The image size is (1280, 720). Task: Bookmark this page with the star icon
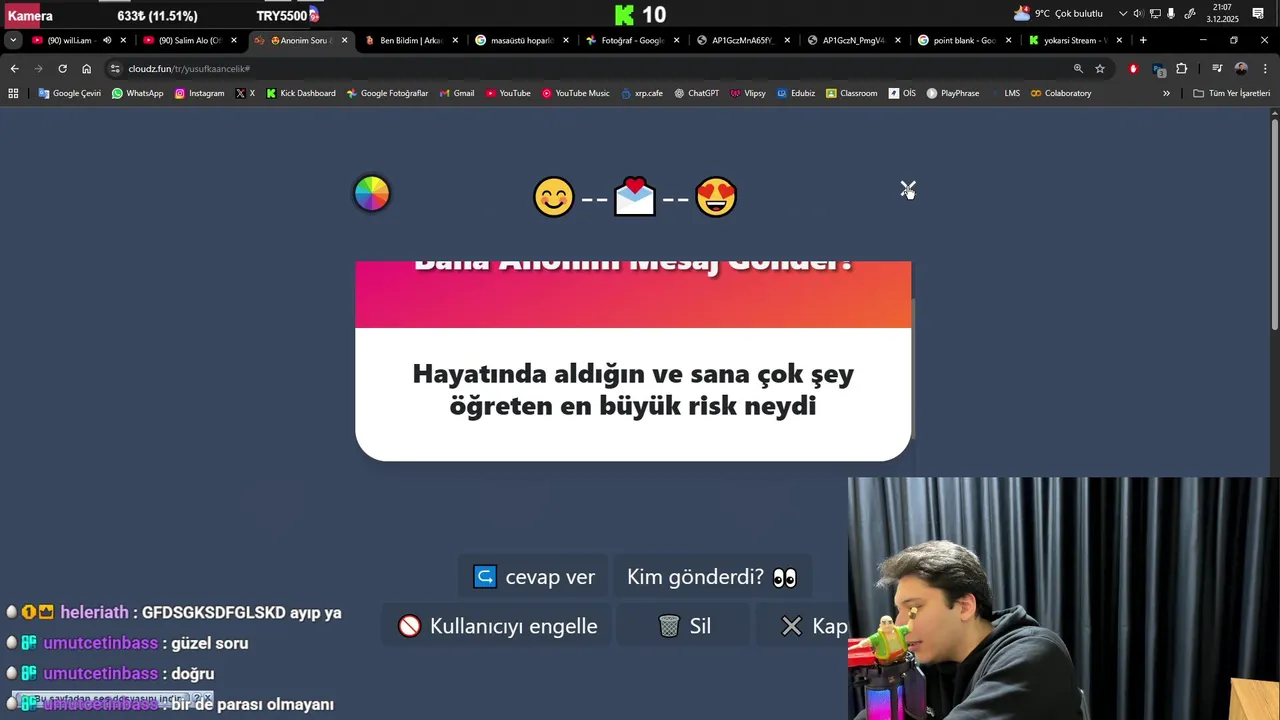pyautogui.click(x=1100, y=69)
